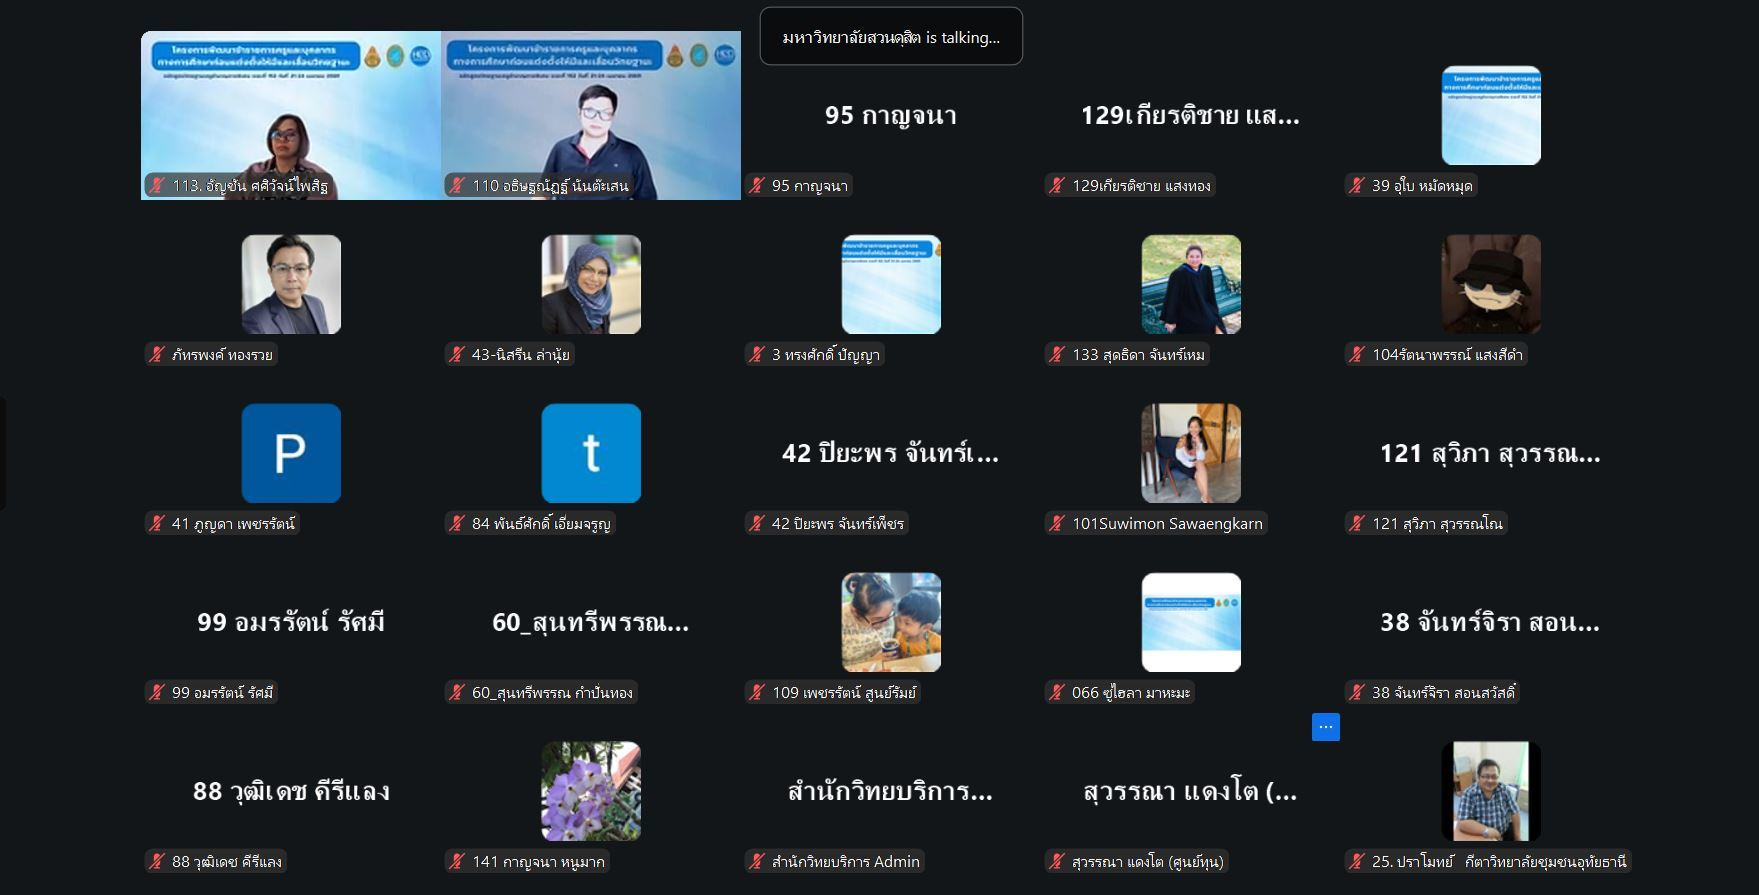The image size is (1759, 895).
Task: Open the blue three-dots more options button
Action: click(x=1325, y=728)
